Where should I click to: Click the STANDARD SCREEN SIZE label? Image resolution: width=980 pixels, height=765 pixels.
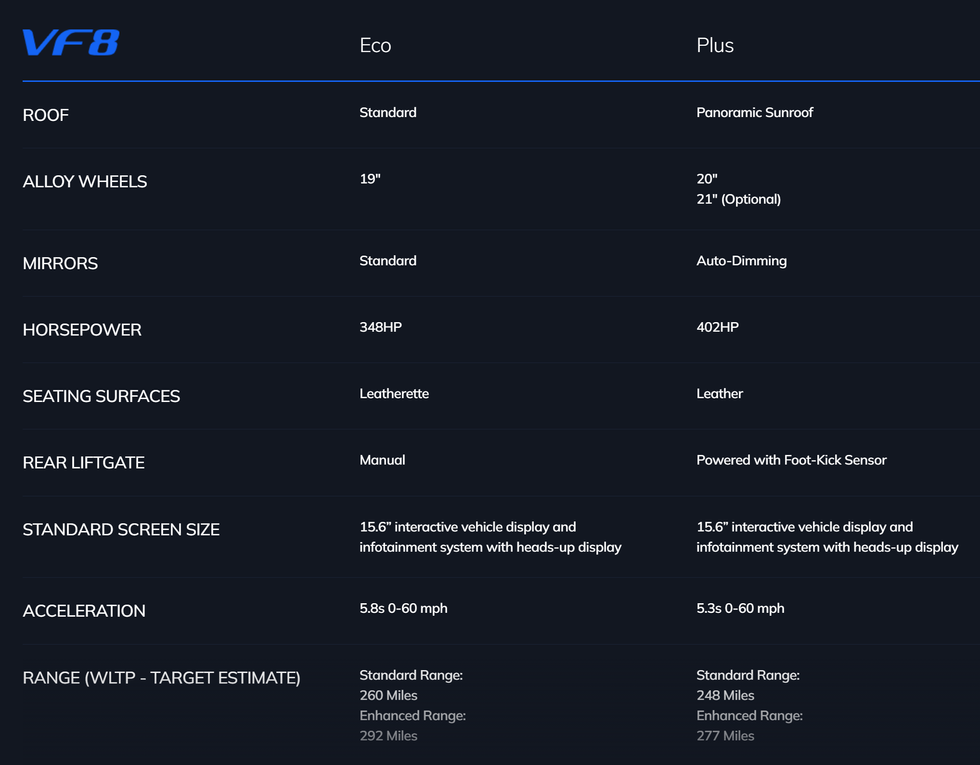[x=121, y=529]
